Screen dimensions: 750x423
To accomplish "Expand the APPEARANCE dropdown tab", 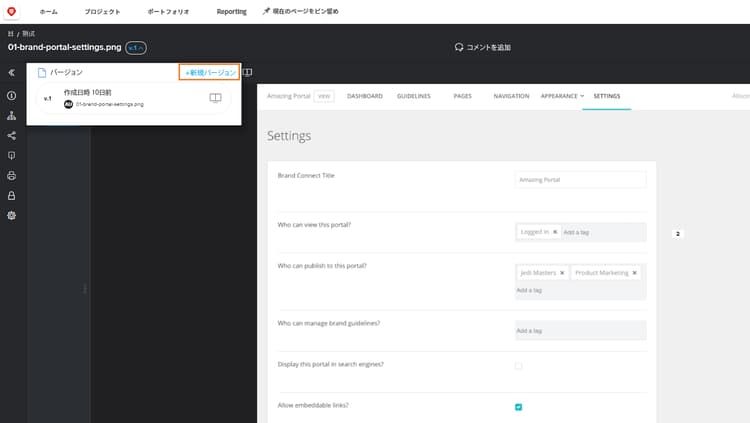I will pyautogui.click(x=562, y=96).
